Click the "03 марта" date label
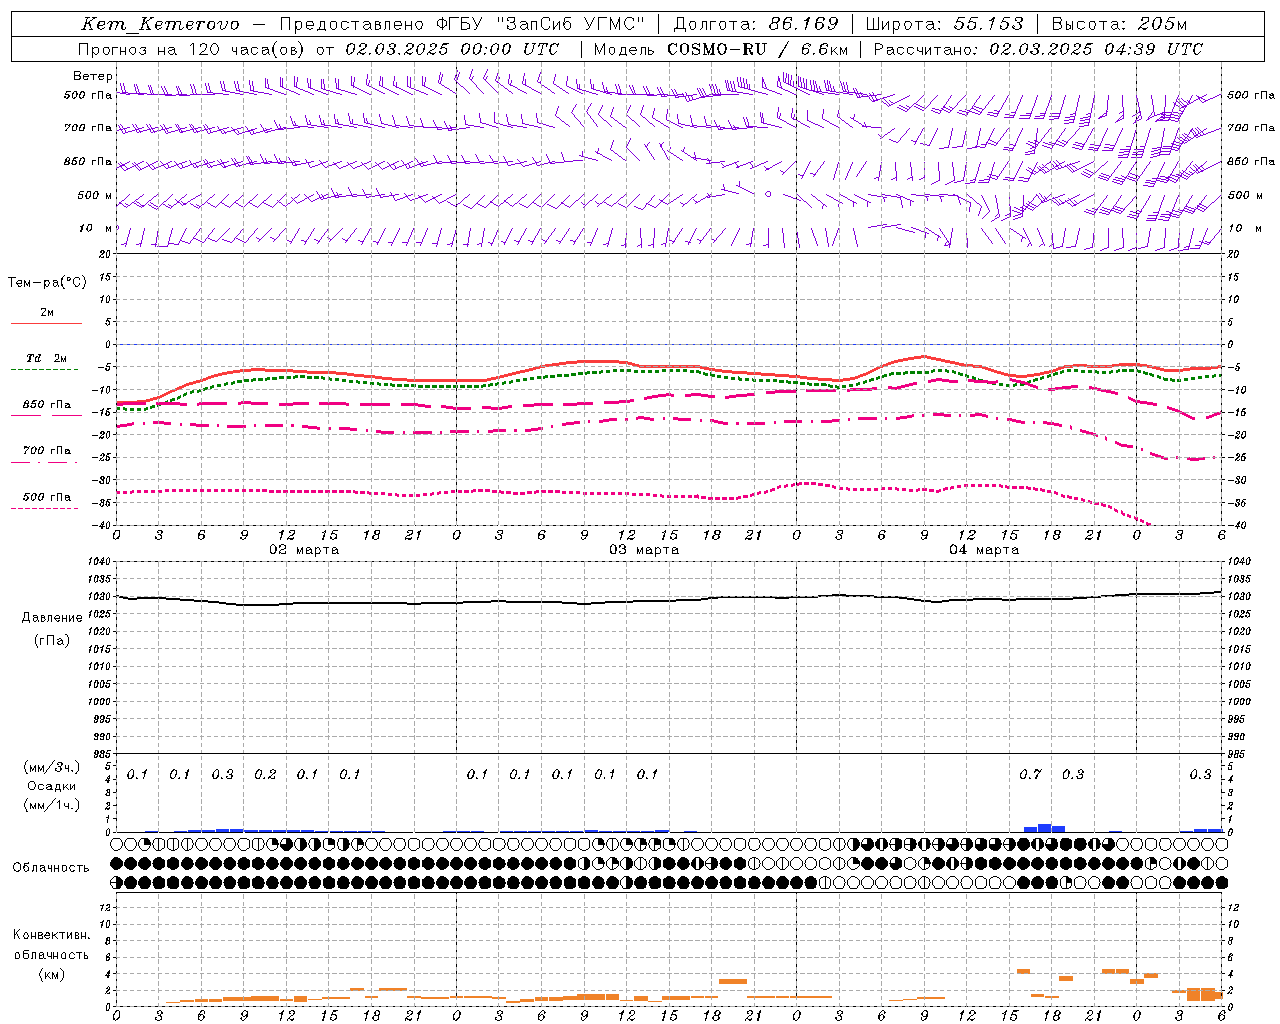 tap(644, 550)
